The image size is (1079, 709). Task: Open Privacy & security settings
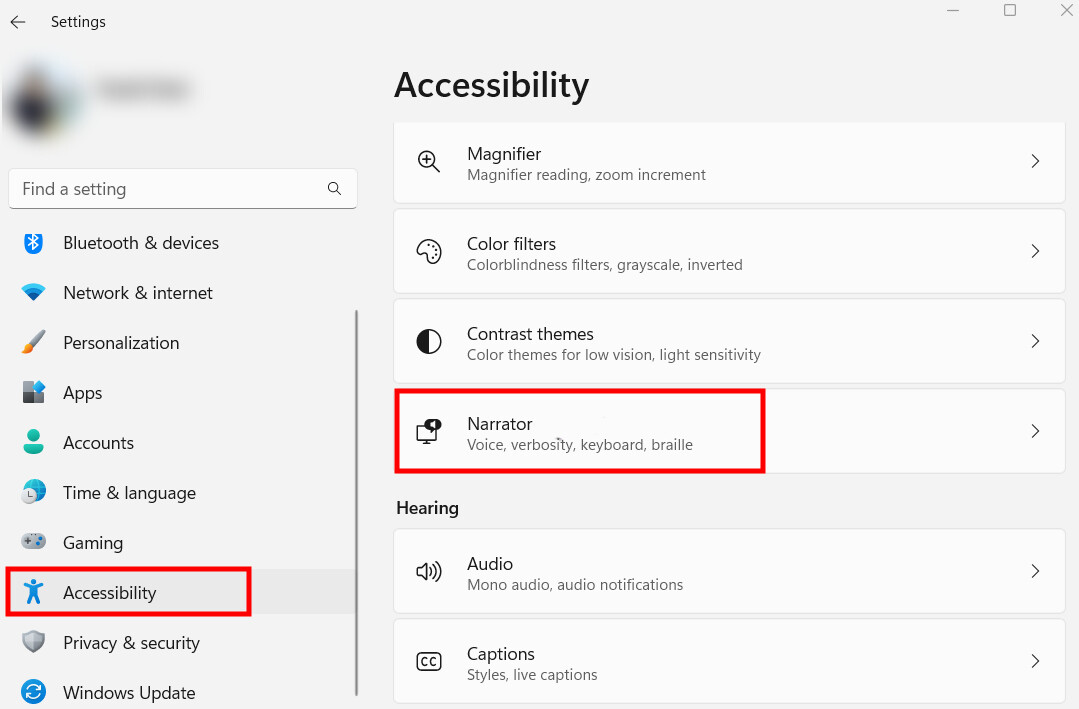(182, 642)
